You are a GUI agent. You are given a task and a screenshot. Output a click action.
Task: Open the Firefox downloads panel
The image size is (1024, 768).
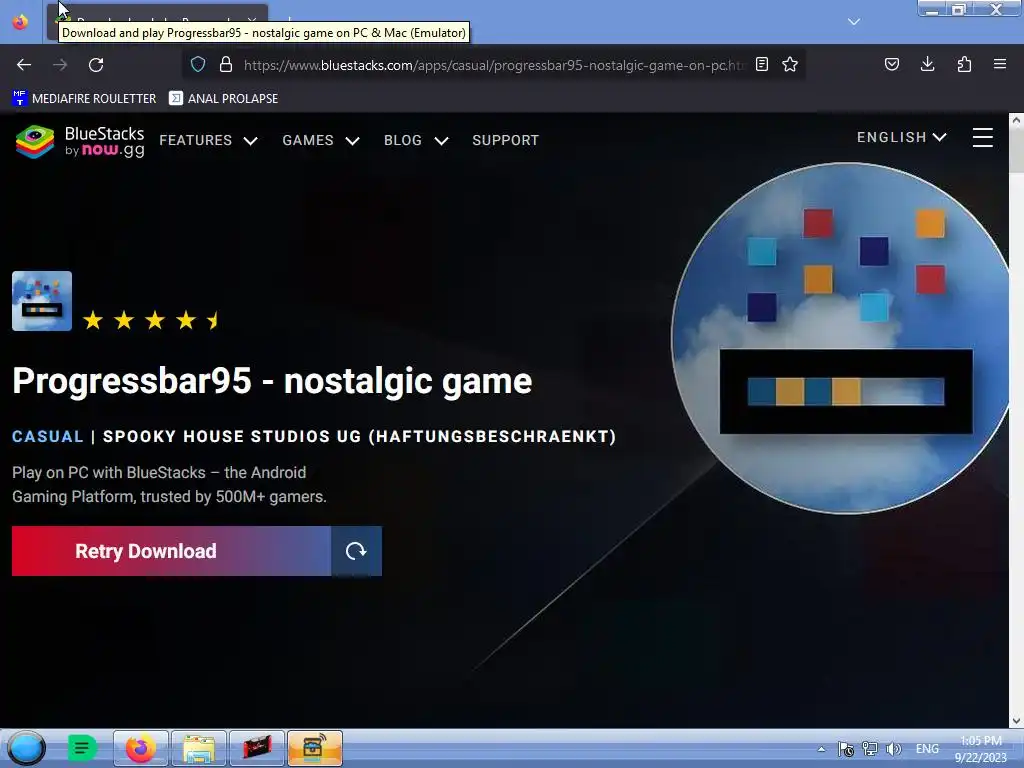point(927,64)
